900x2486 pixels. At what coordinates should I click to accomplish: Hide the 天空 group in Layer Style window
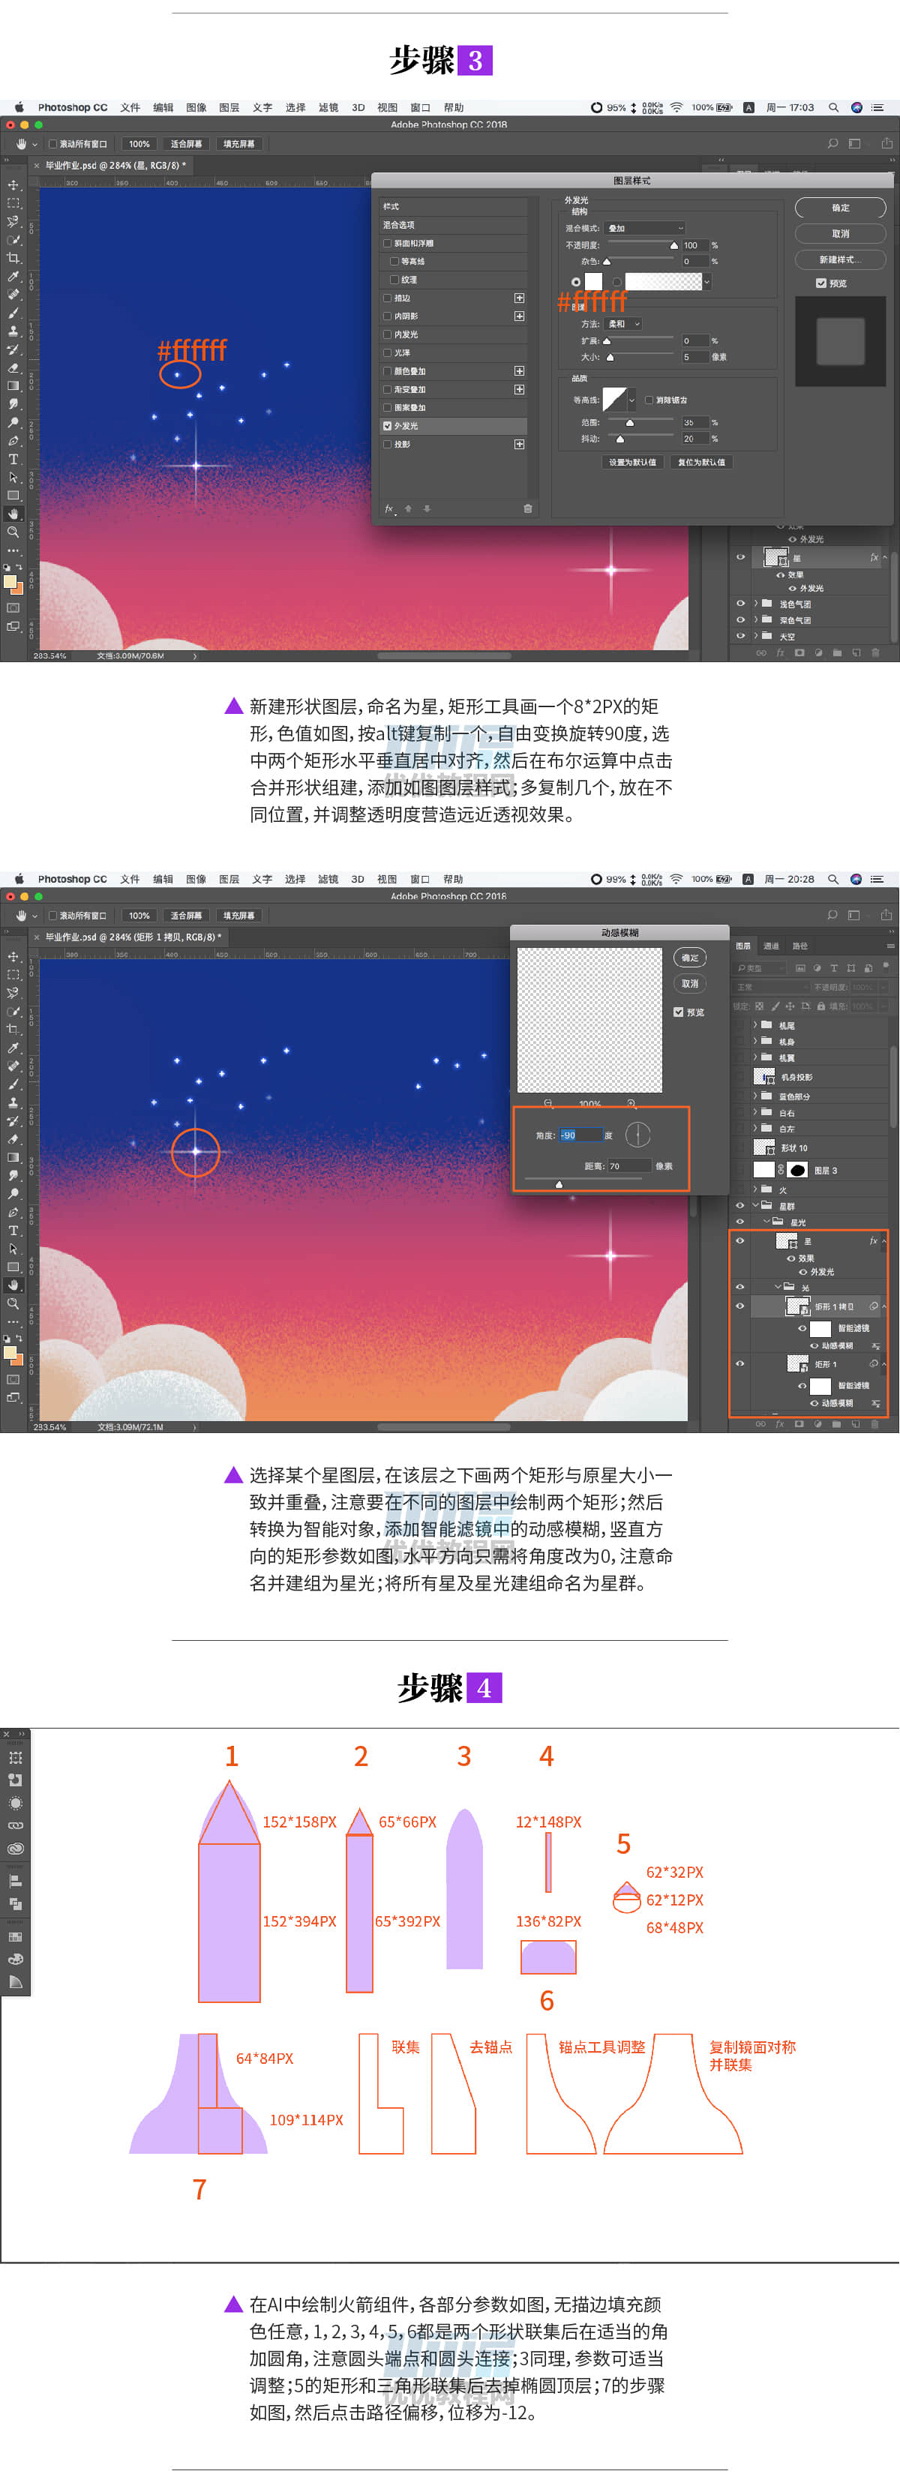[x=740, y=636]
